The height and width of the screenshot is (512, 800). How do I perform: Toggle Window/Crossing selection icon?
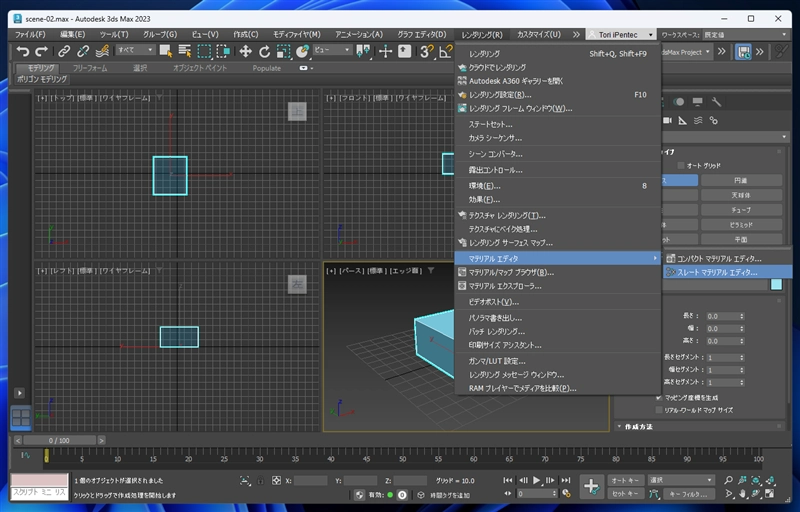(223, 51)
